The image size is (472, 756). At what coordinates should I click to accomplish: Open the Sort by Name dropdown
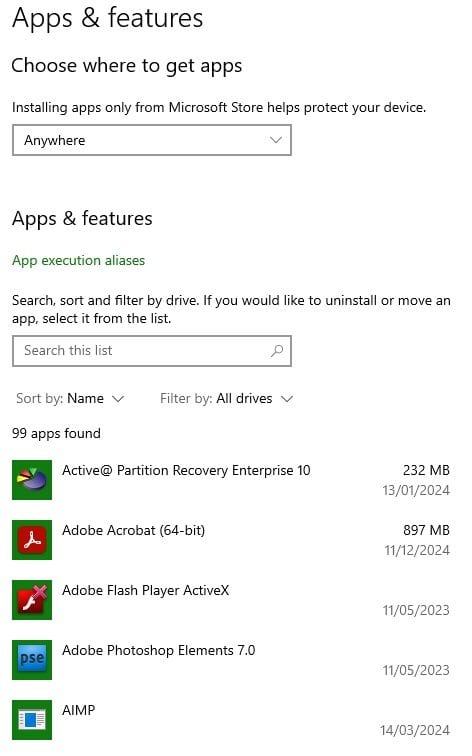70,399
